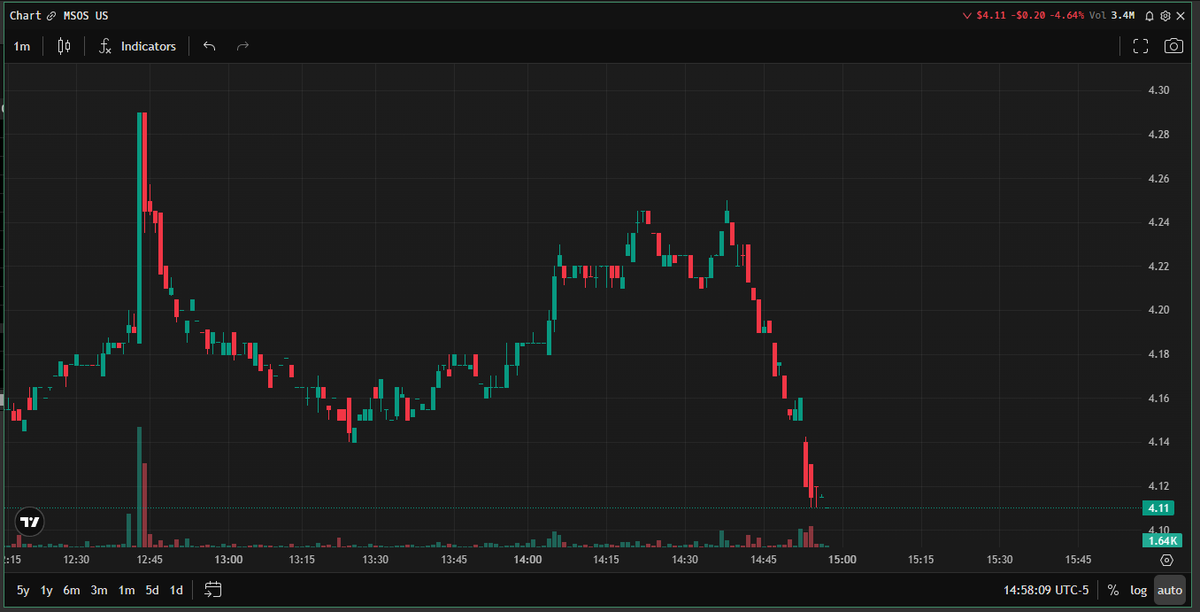The width and height of the screenshot is (1200, 612).
Task: Toggle percent scale mode
Action: tap(1112, 590)
